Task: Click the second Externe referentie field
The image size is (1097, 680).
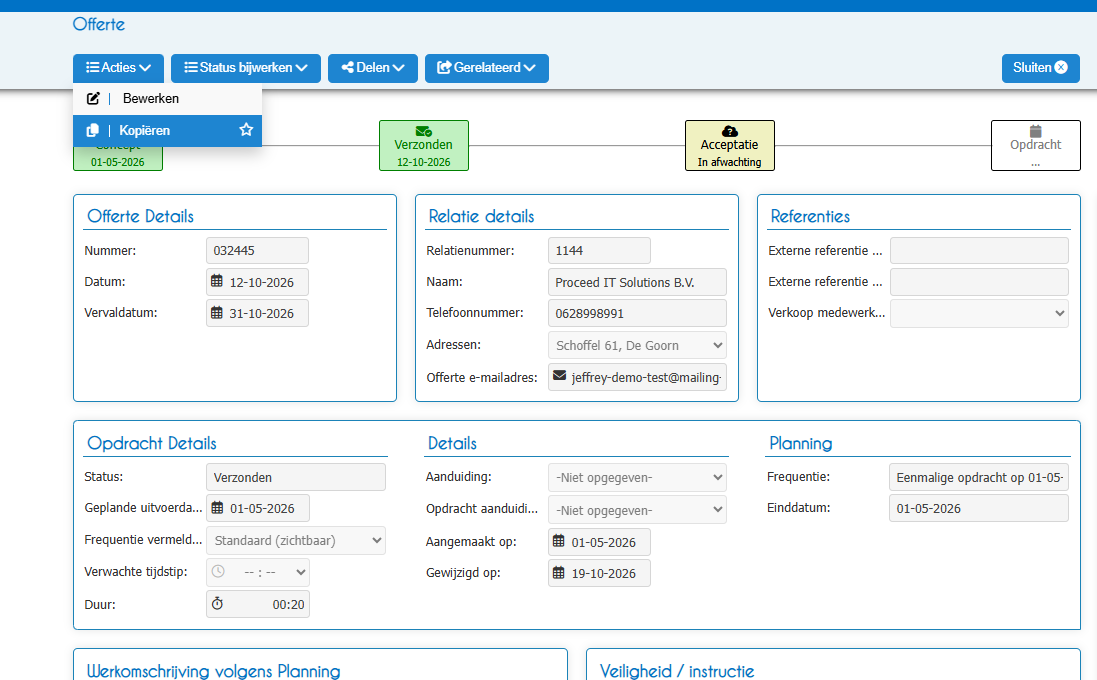Action: pos(979,282)
